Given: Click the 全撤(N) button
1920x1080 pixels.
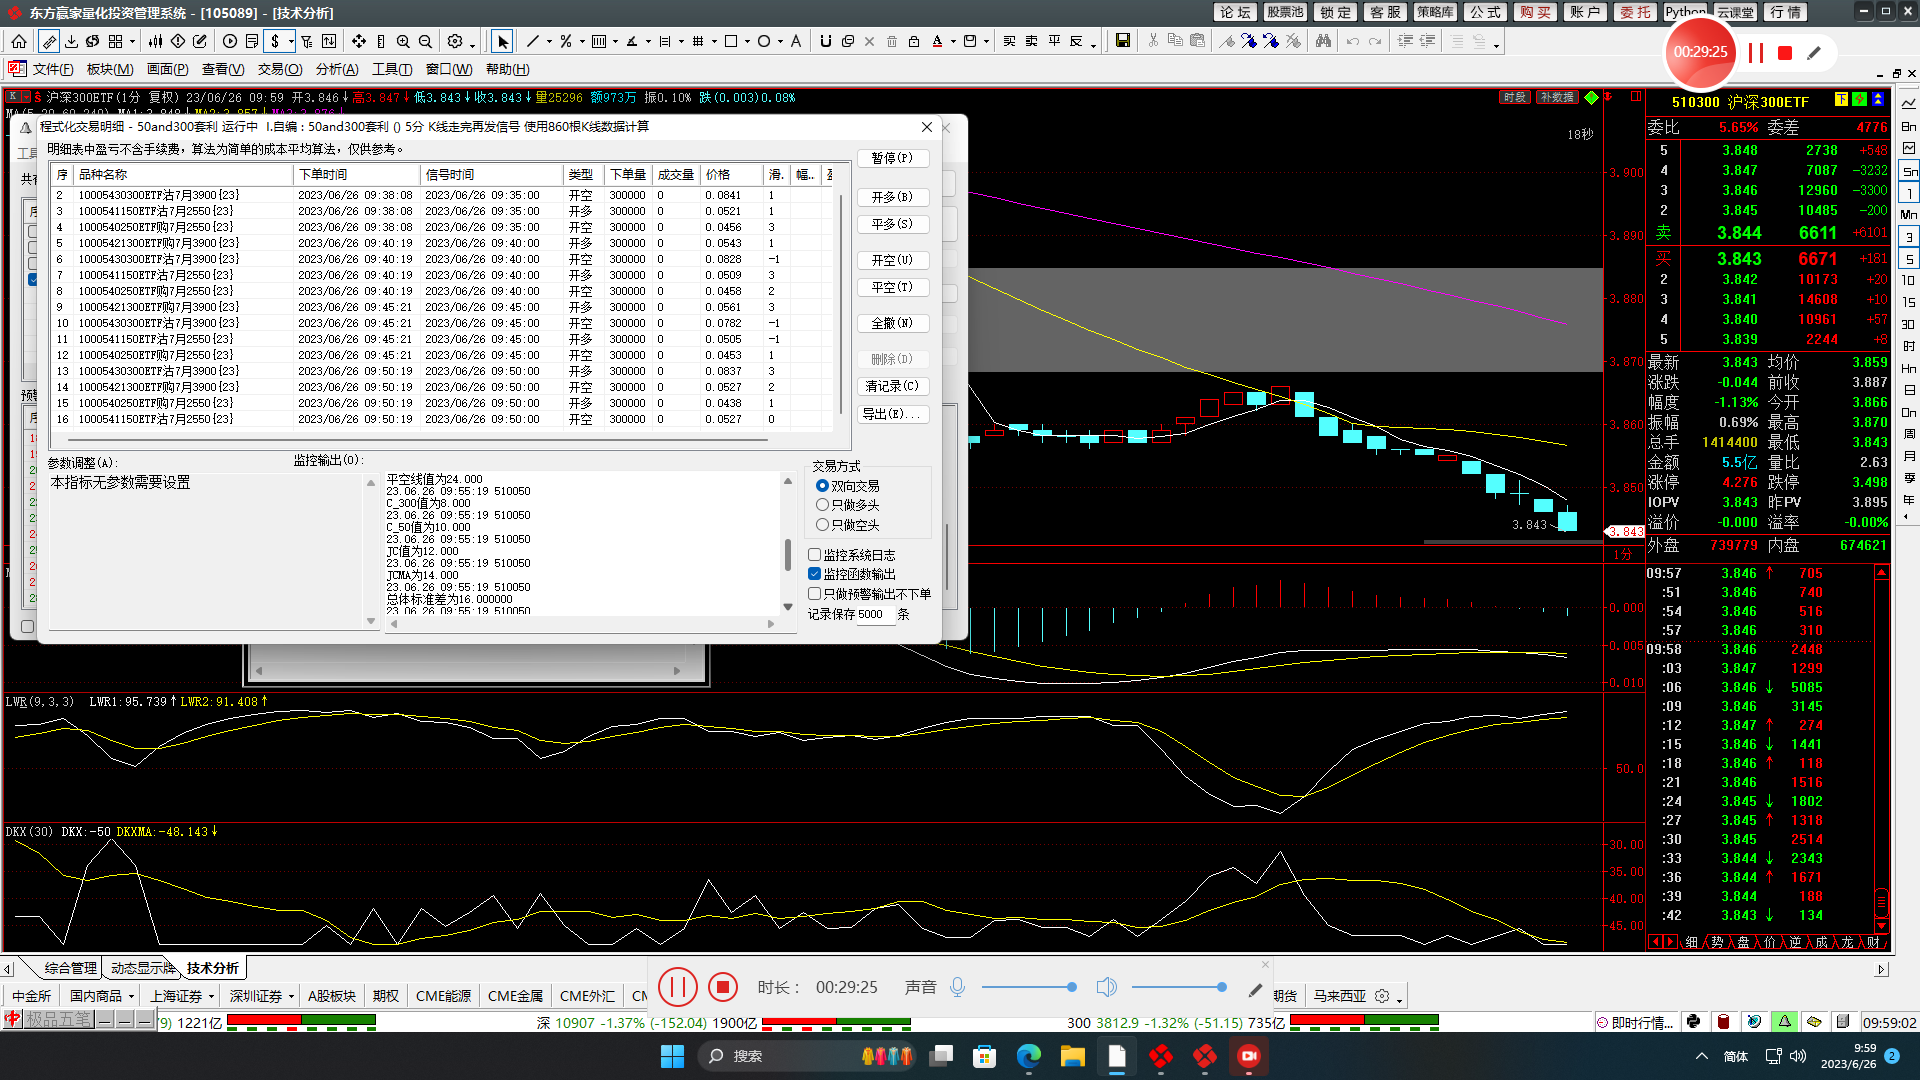Looking at the screenshot, I should coord(892,323).
